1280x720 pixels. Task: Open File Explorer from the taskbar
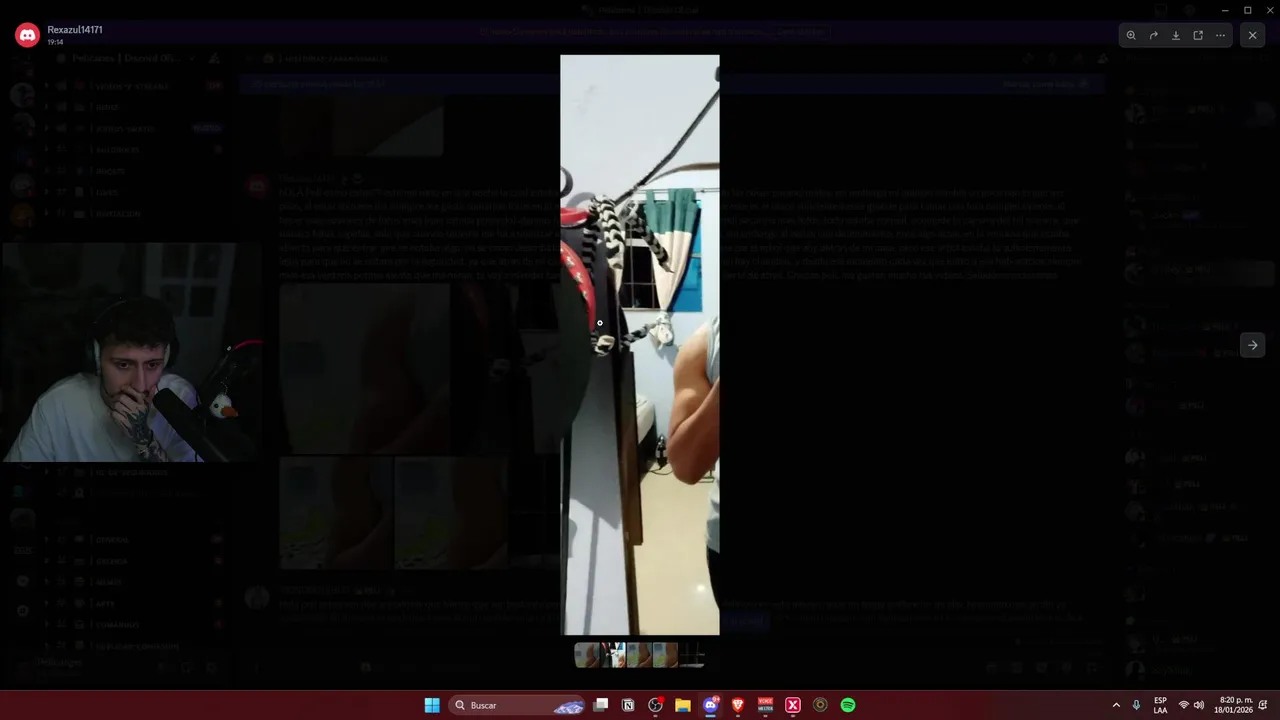click(x=683, y=705)
